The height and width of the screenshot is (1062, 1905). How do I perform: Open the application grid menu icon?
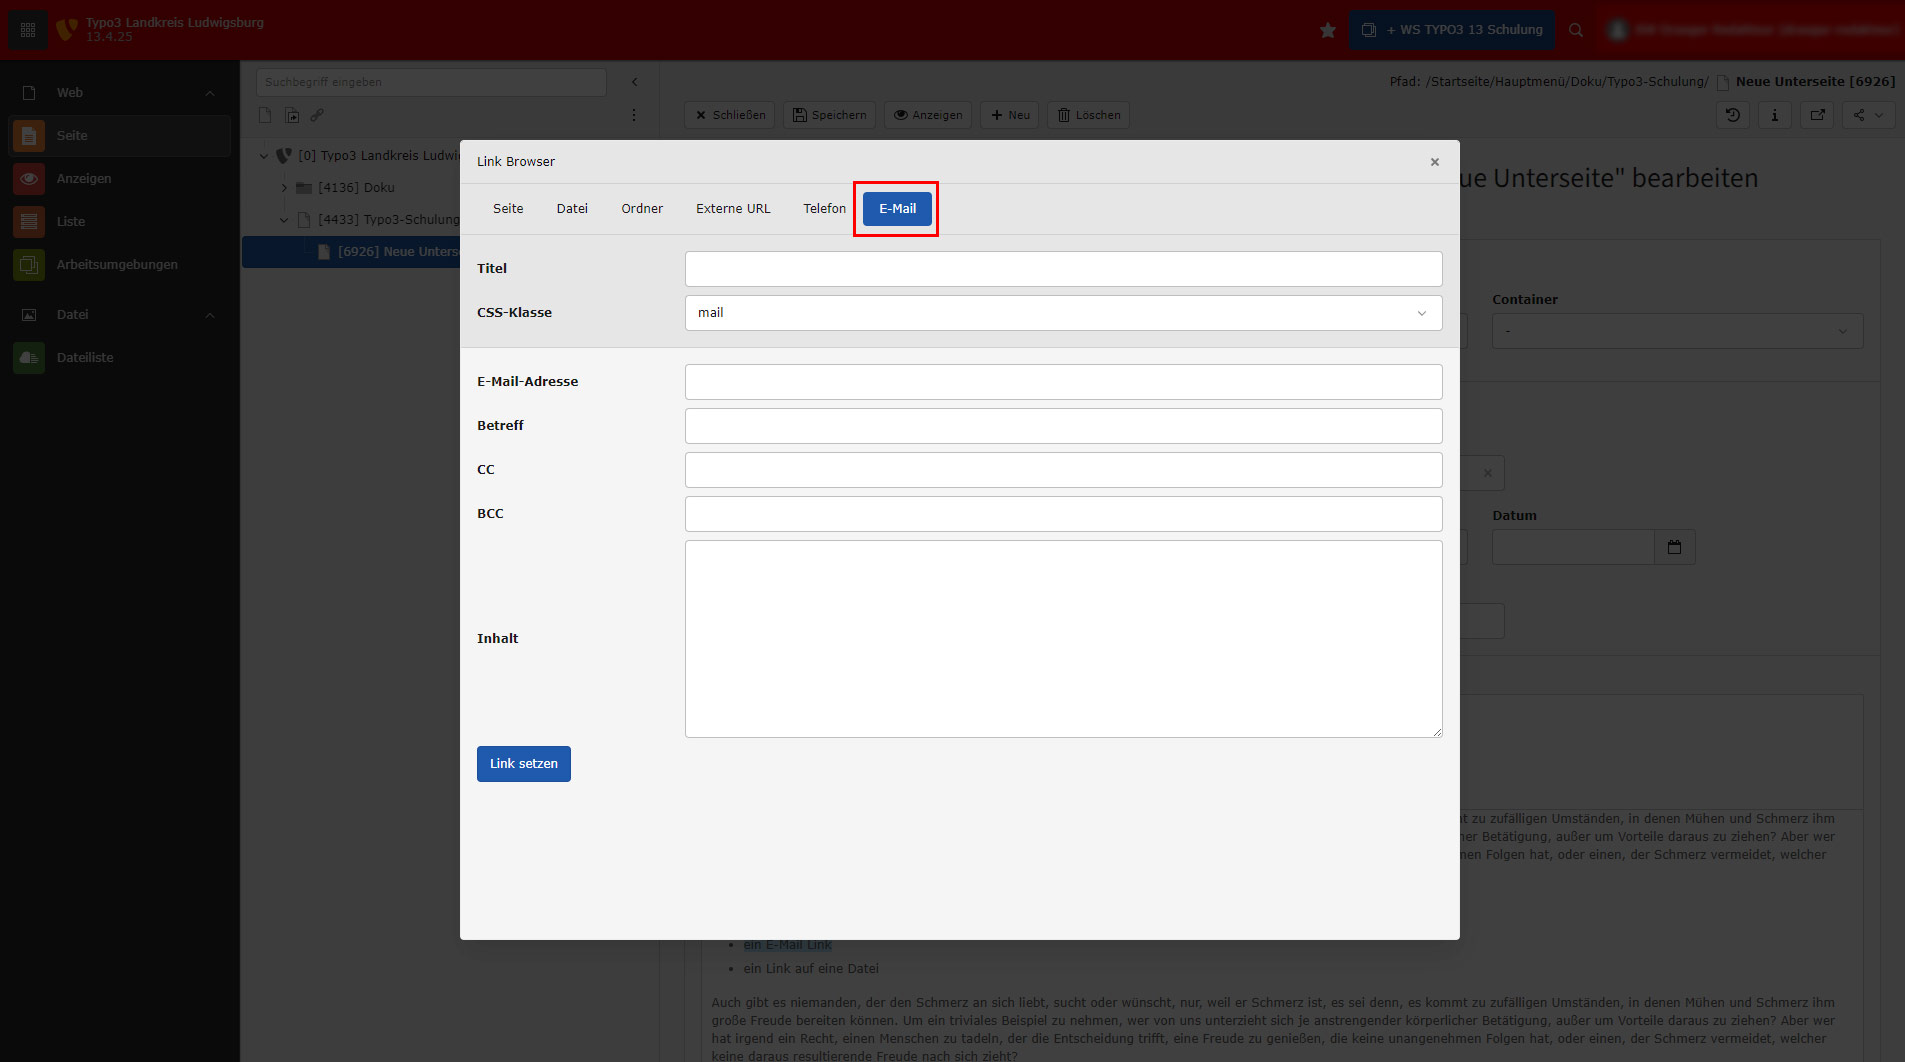[x=28, y=30]
